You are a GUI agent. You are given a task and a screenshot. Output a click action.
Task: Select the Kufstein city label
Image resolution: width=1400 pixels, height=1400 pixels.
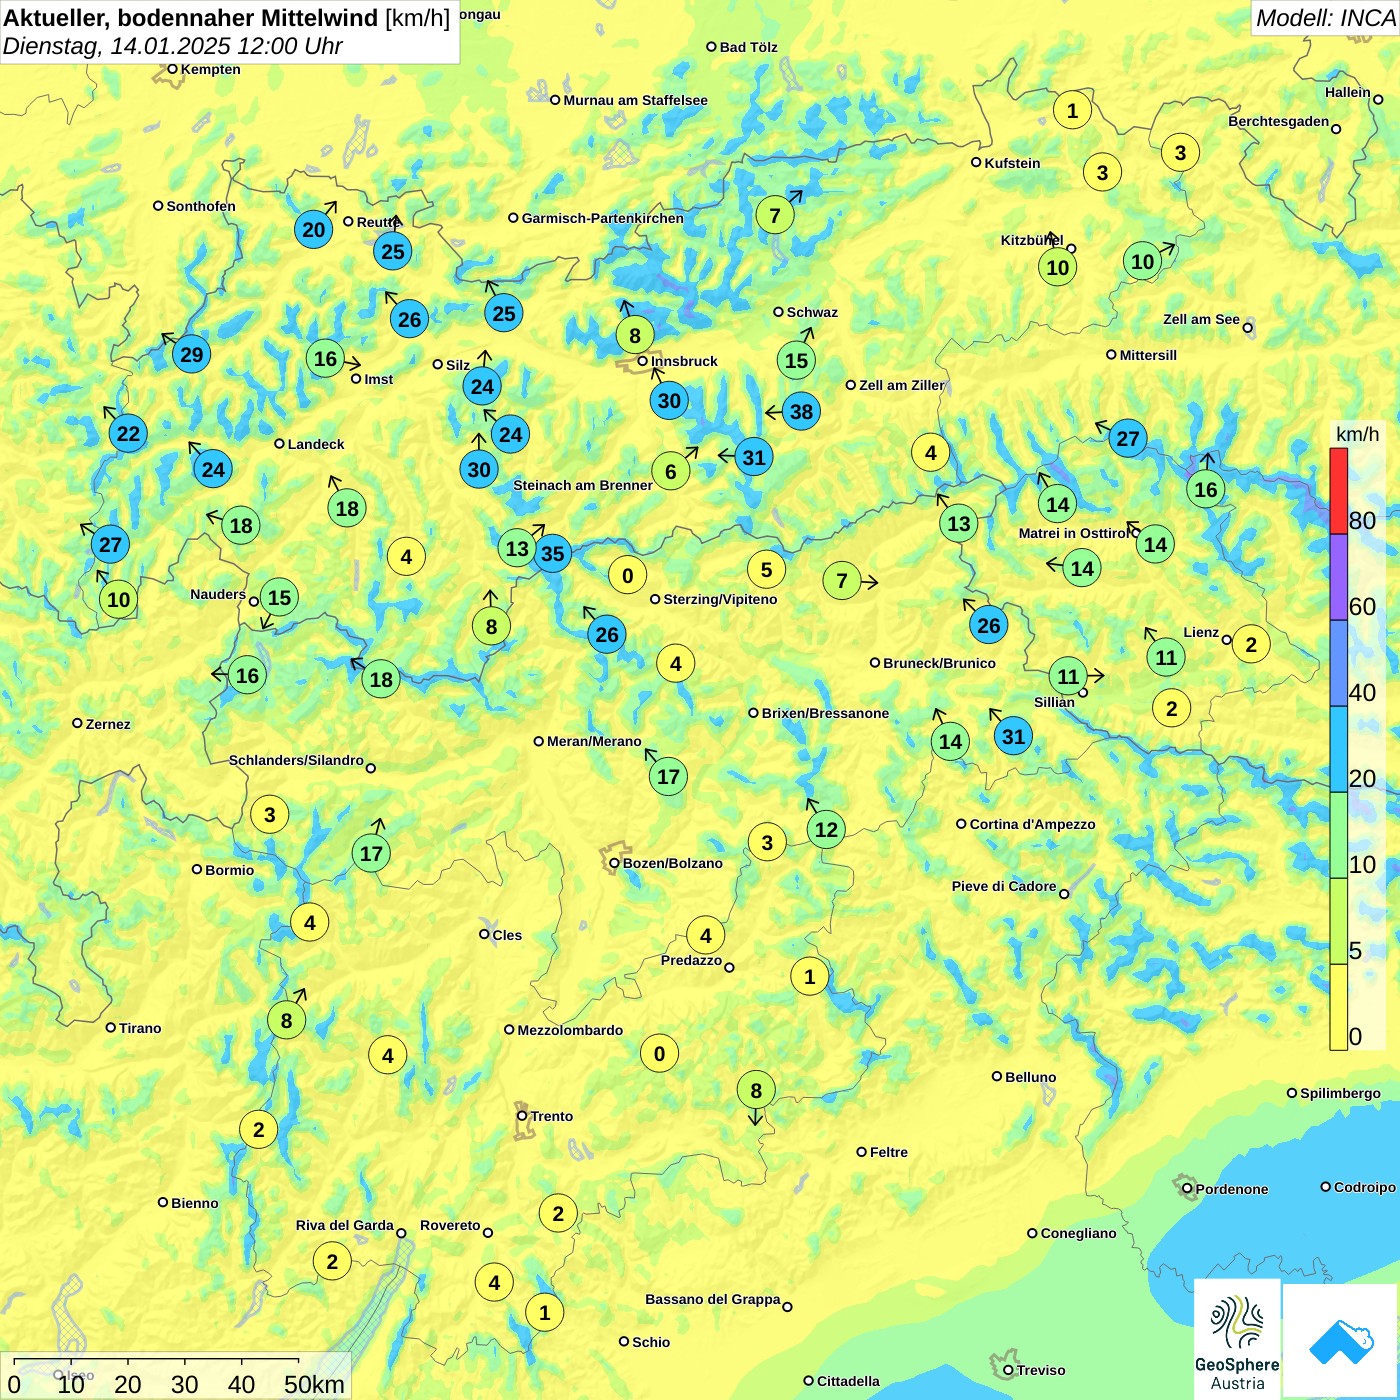coord(1012,163)
